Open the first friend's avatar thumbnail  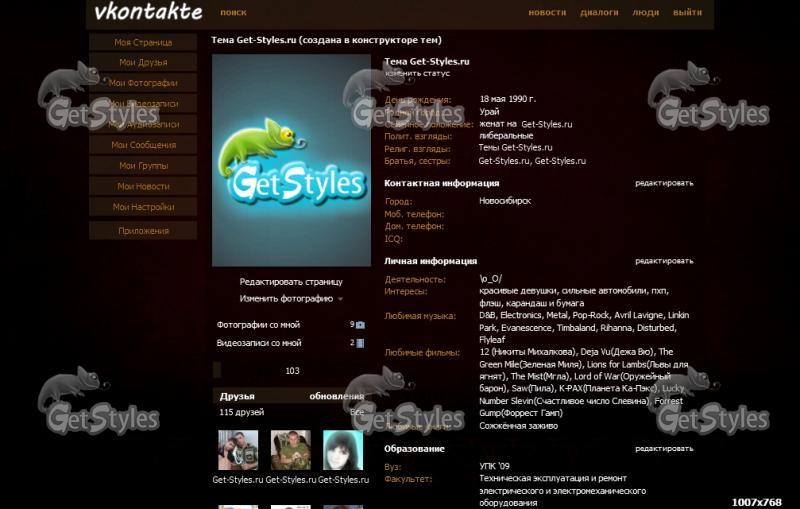238,450
